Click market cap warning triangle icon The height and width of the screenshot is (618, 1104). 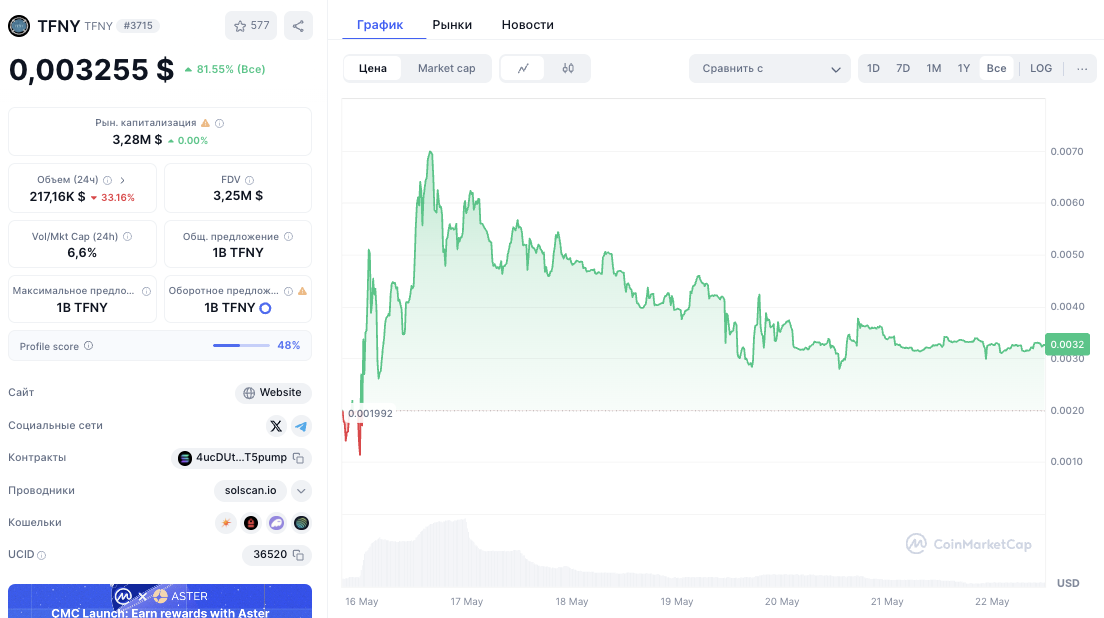[x=206, y=123]
